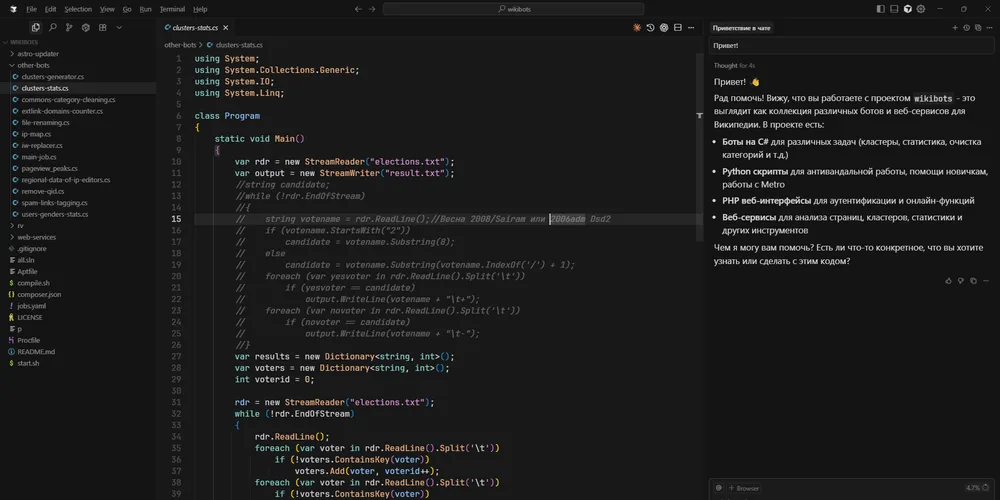Open chat history clock icon in the chat panel
This screenshot has width=1000, height=500.
tap(966, 28)
